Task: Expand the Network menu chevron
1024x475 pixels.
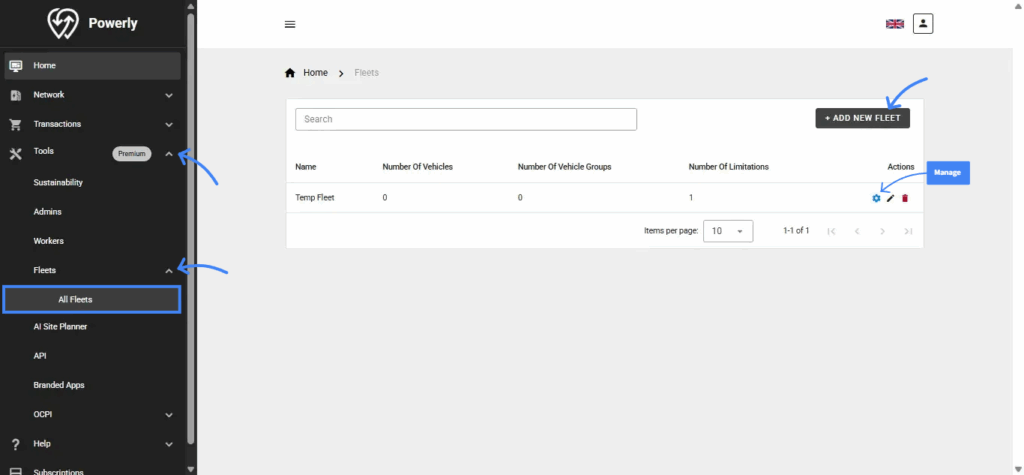Action: 169,96
